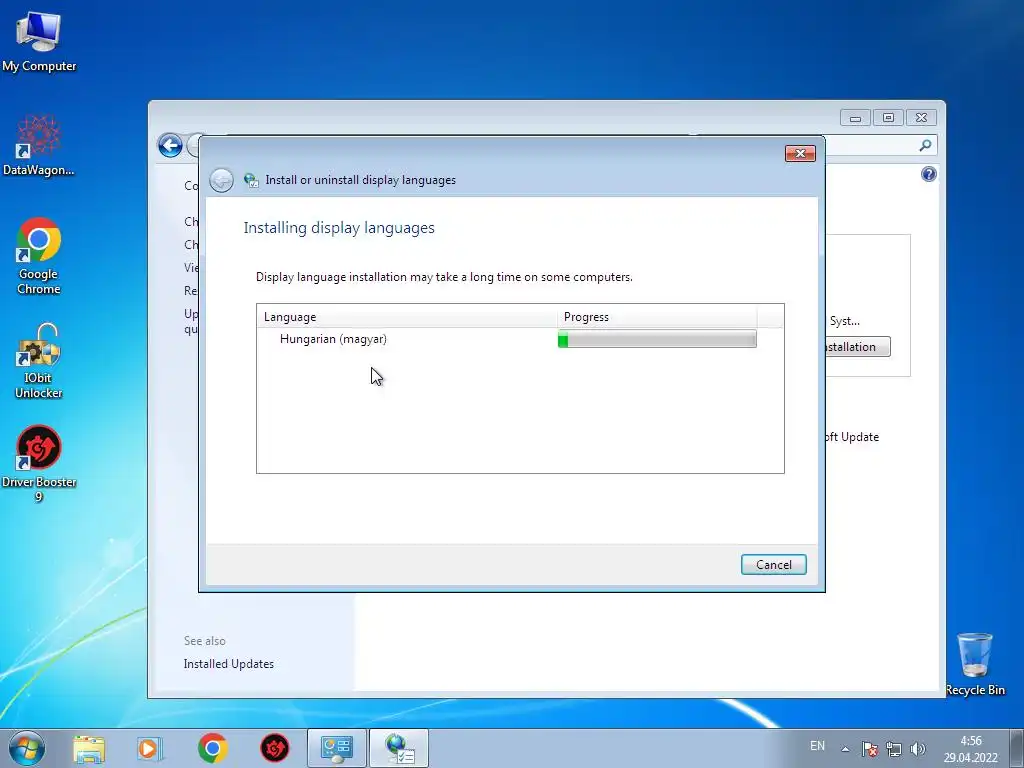Screen dimensions: 1024x768
Task: Open the Recycle Bin
Action: click(x=975, y=664)
